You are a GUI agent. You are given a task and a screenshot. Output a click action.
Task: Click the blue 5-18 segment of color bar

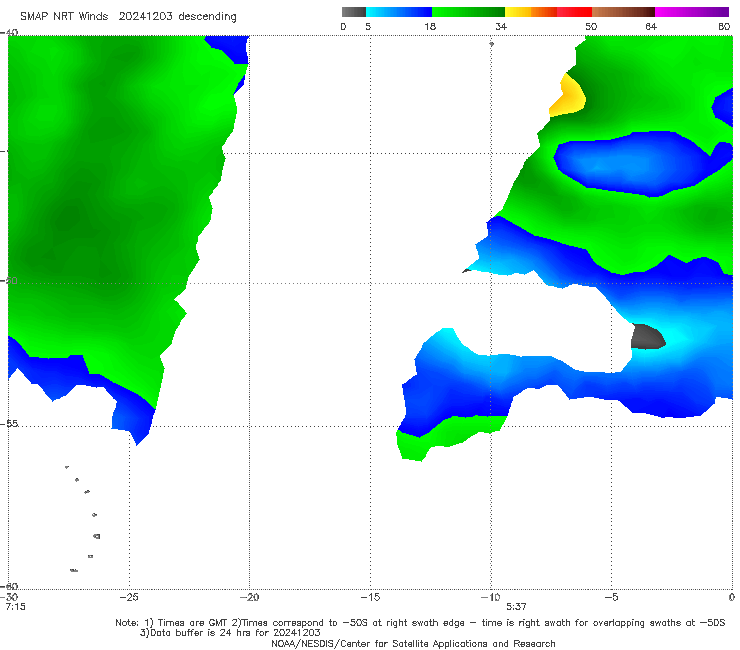coord(399,12)
